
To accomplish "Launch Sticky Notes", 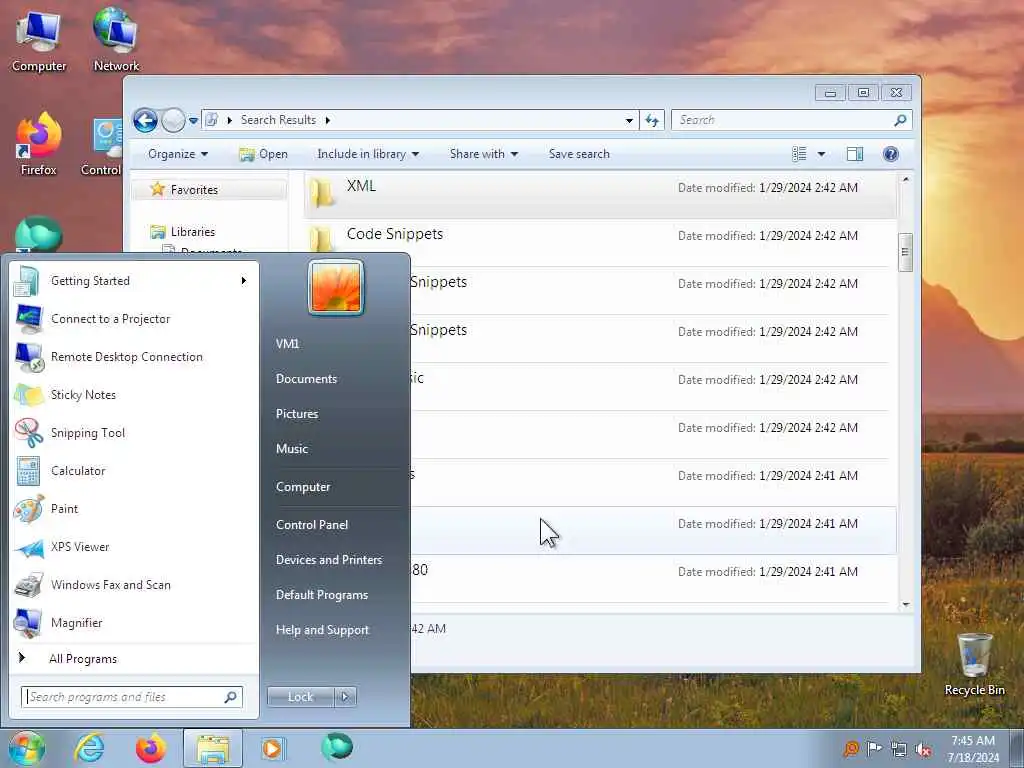I will [x=134, y=394].
